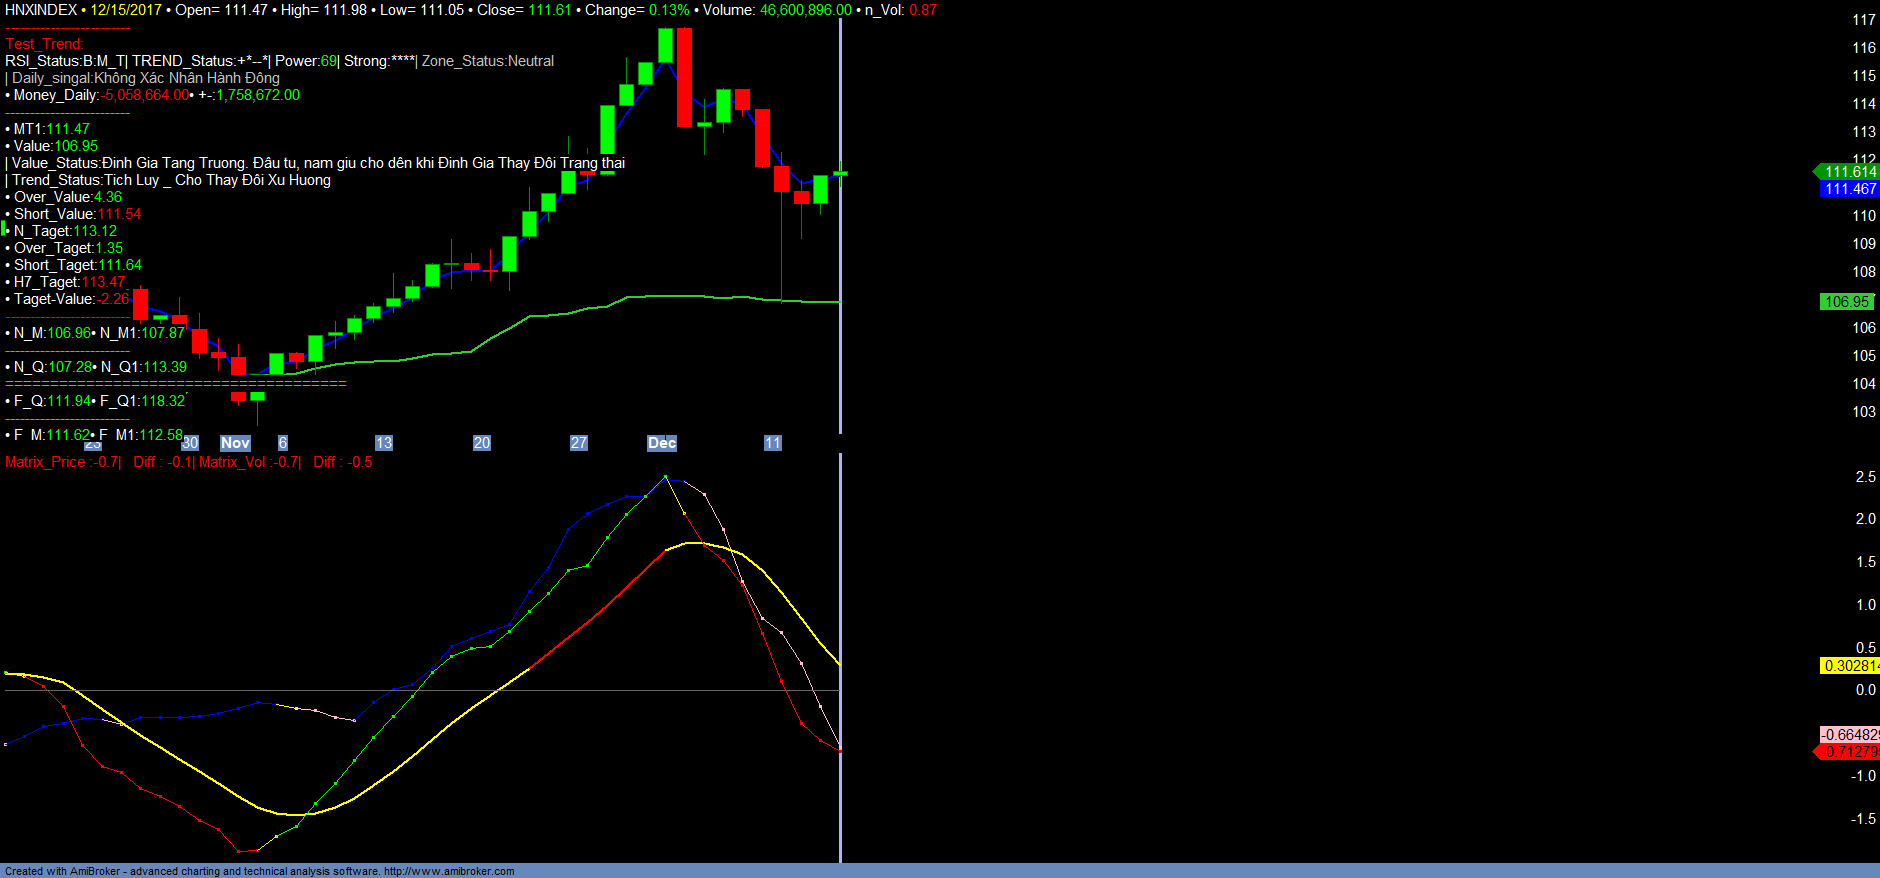Select the 27 date label on axis
1880x878 pixels.
(x=579, y=443)
